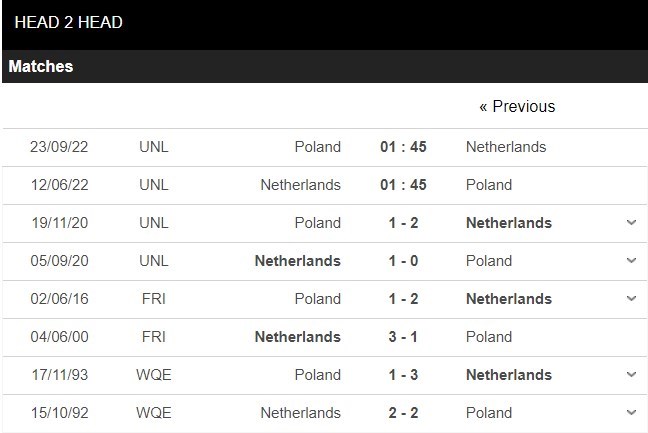Click the WQE label on 17/11/93 row
Image resolution: width=648 pixels, height=433 pixels.
[x=154, y=375]
